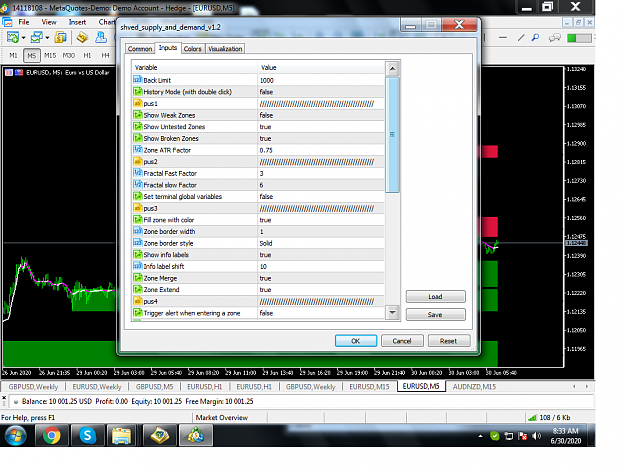Viewport: 625px width, 469px height.
Task: Click the Save button
Action: 435,314
